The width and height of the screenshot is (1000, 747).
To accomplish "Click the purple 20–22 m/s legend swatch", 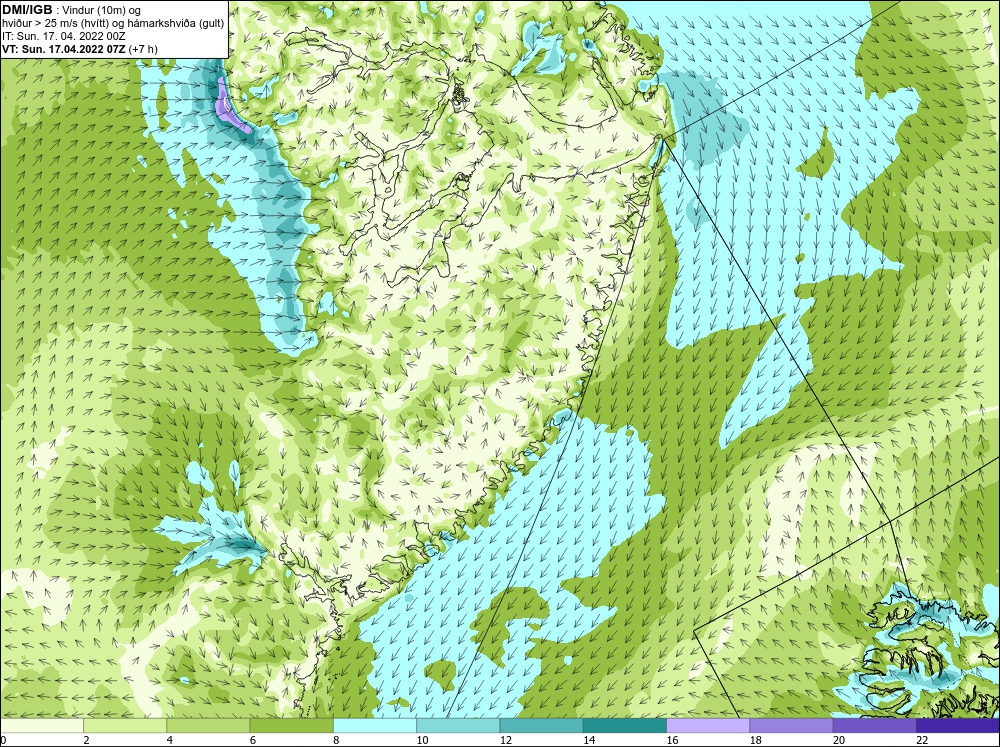I will tap(874, 725).
